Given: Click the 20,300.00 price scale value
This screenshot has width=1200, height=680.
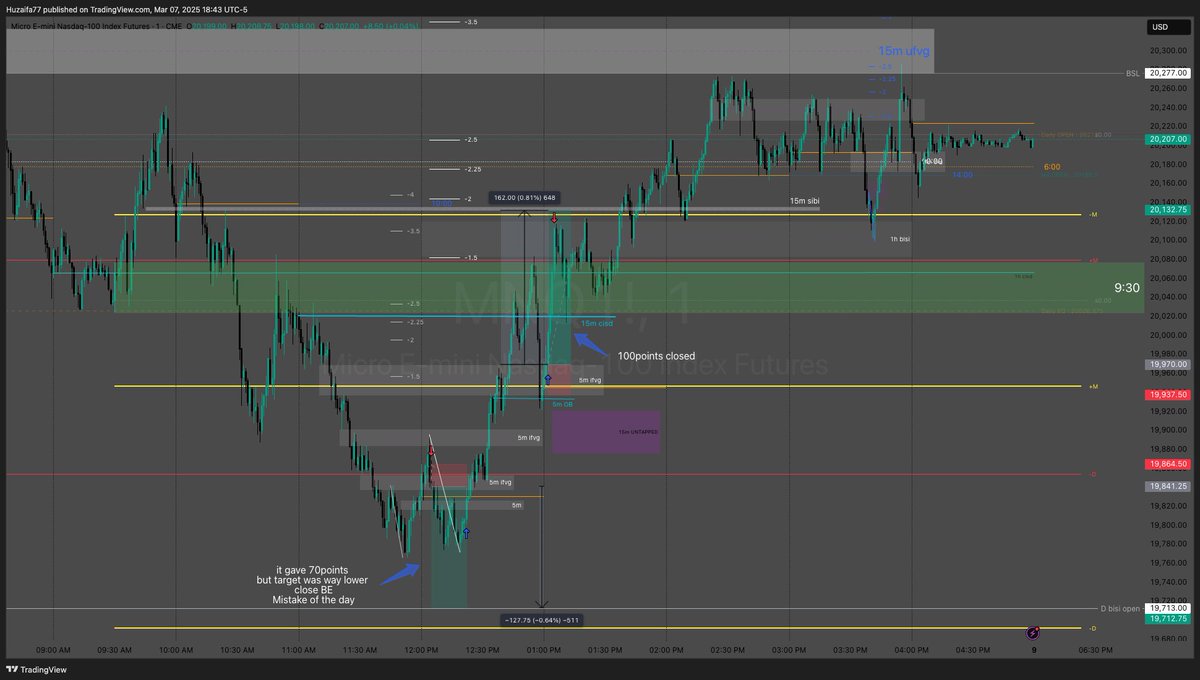Looking at the screenshot, I should coord(1167,51).
